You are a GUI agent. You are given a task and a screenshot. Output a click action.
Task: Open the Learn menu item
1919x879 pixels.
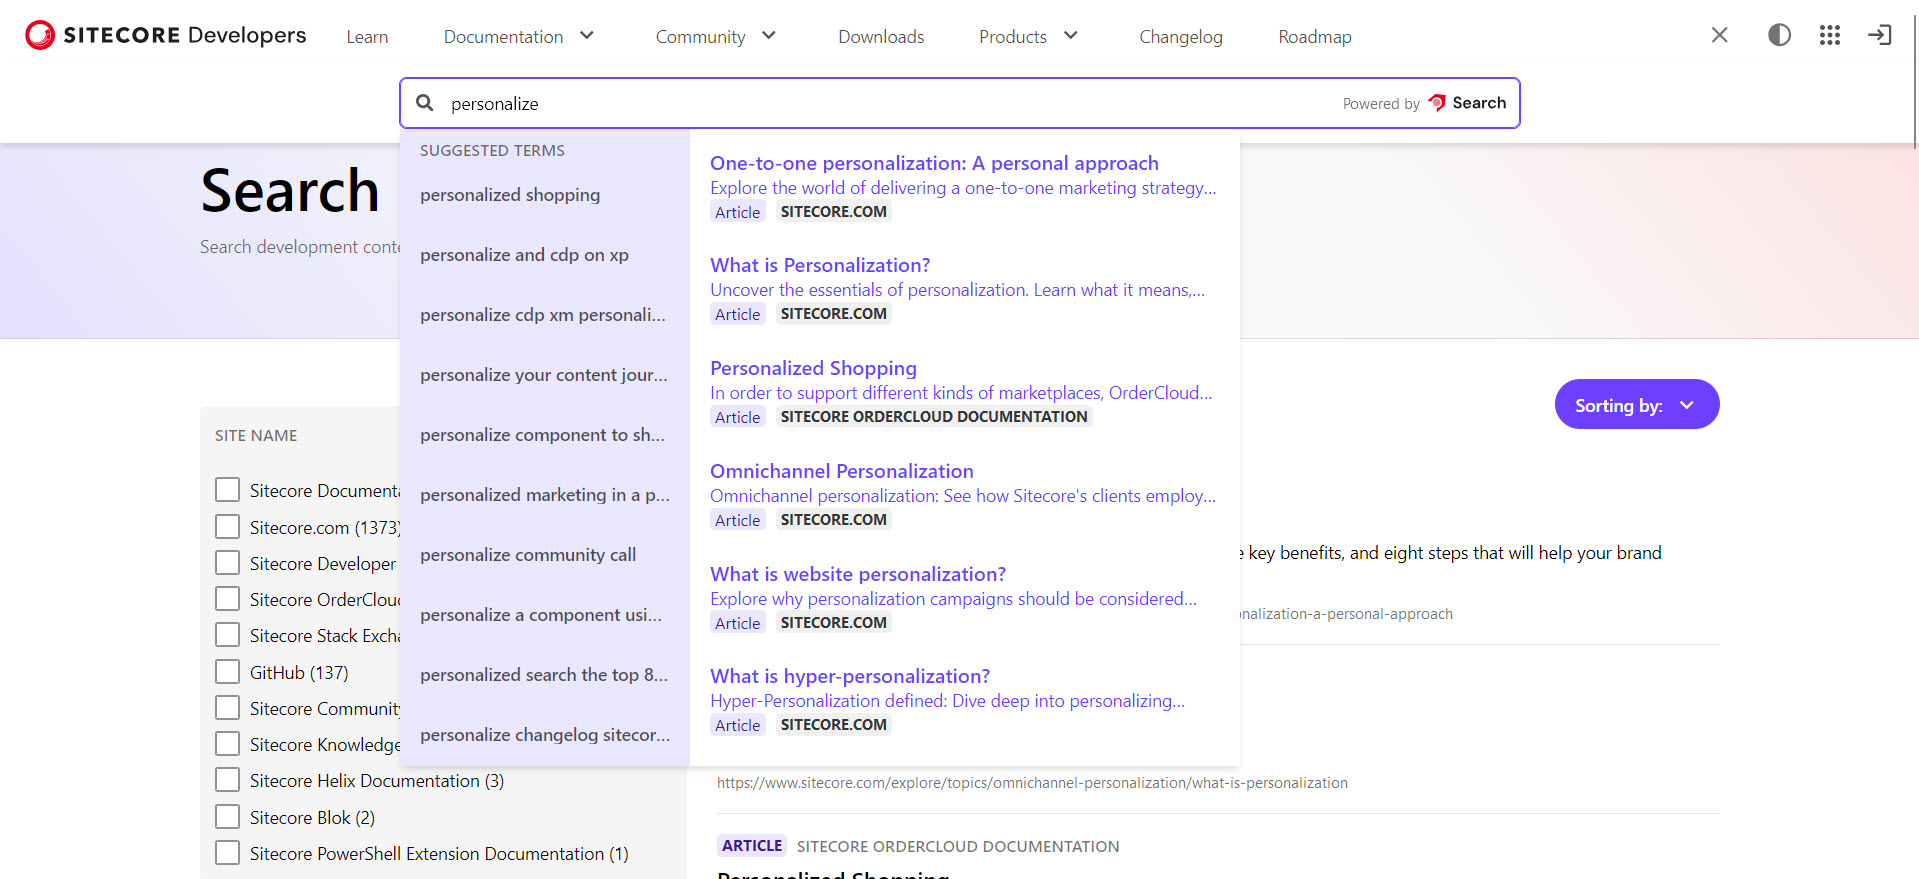tap(367, 37)
